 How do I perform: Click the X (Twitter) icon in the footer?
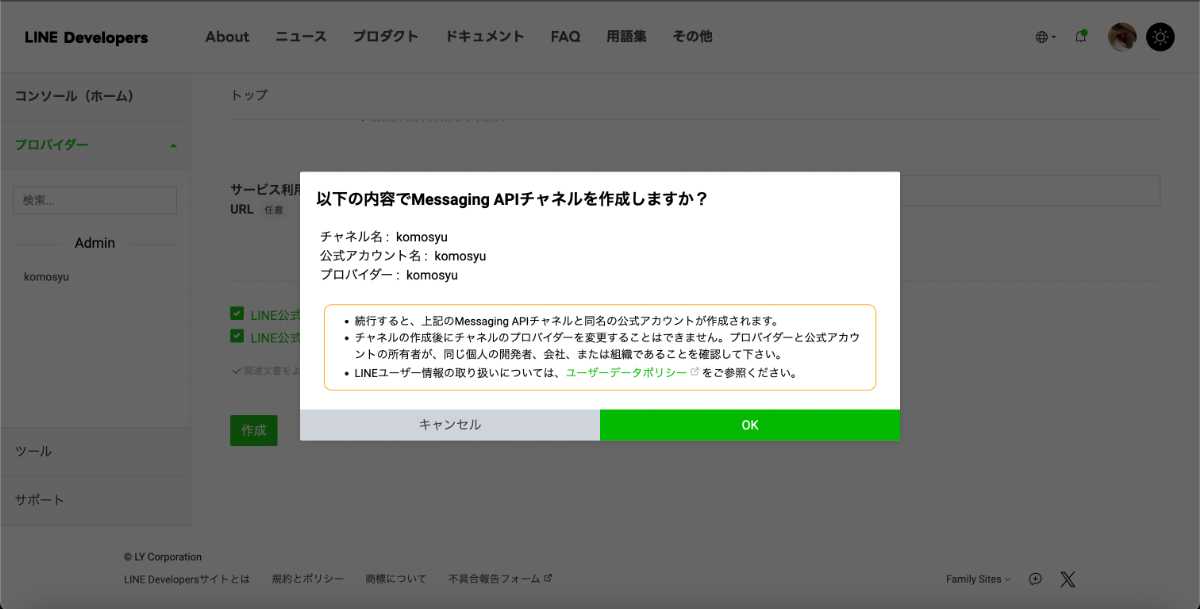tap(1068, 579)
